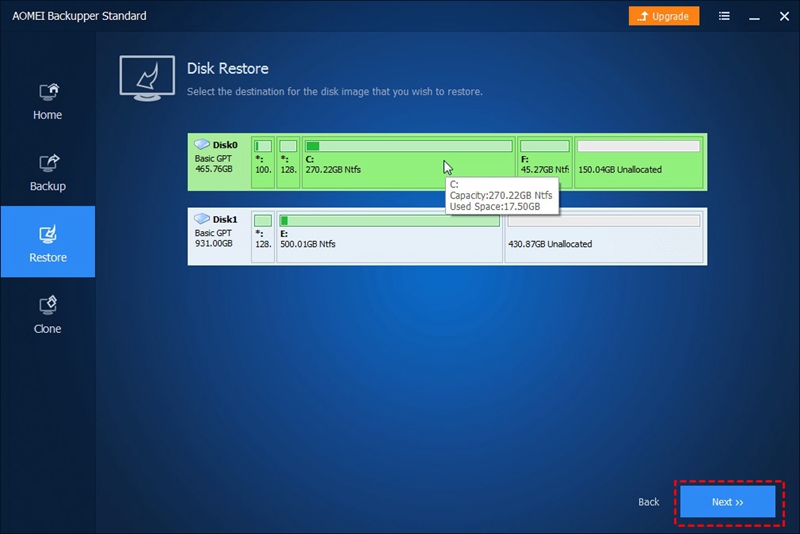Close the AOMEI Backupper window

784,16
